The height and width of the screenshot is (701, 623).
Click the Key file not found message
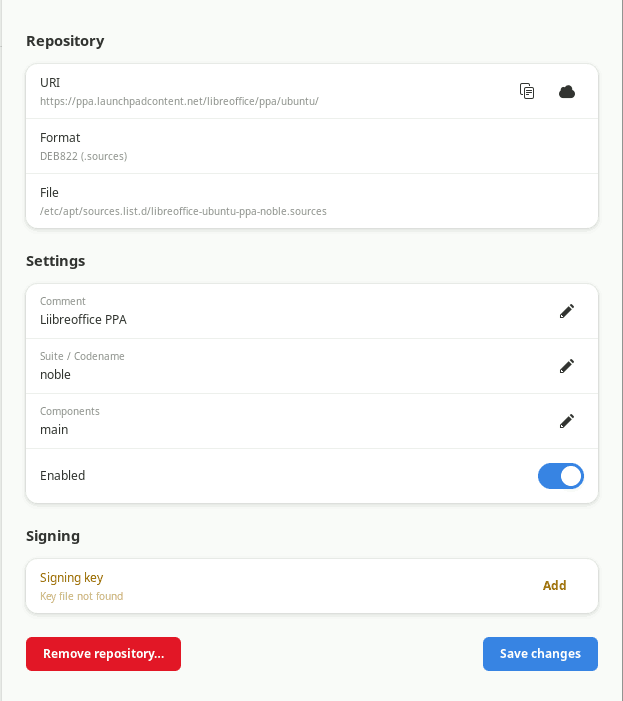81,596
